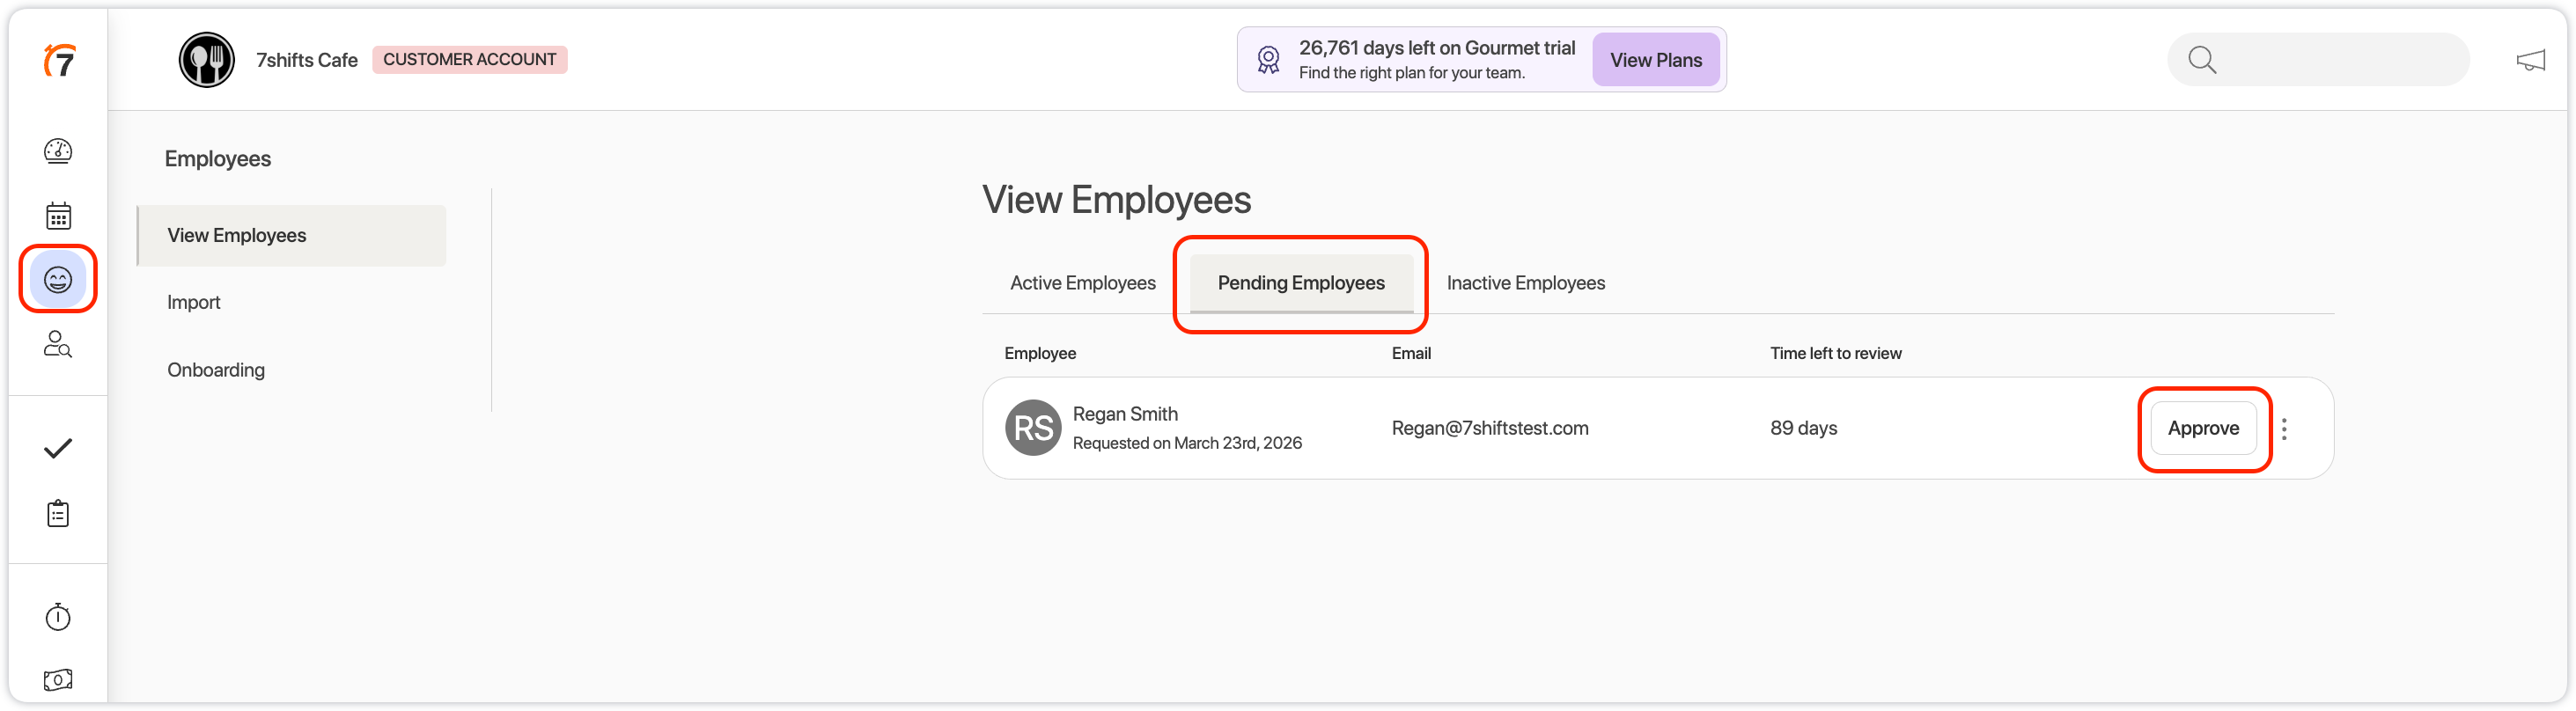Click the cash money icon in sidebar
Screen dimensions: 2576x711
coord(58,680)
